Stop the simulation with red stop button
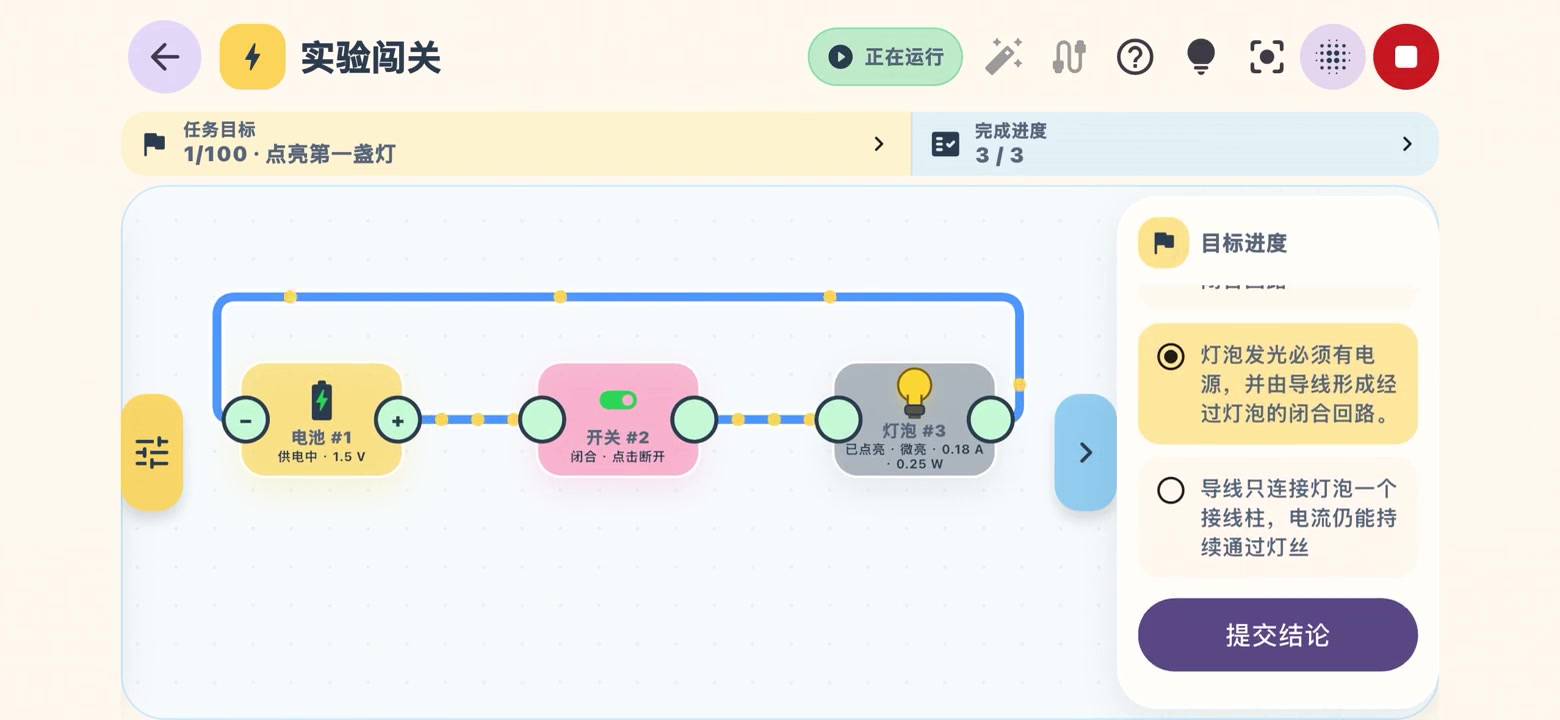The height and width of the screenshot is (720, 1560). click(x=1406, y=57)
